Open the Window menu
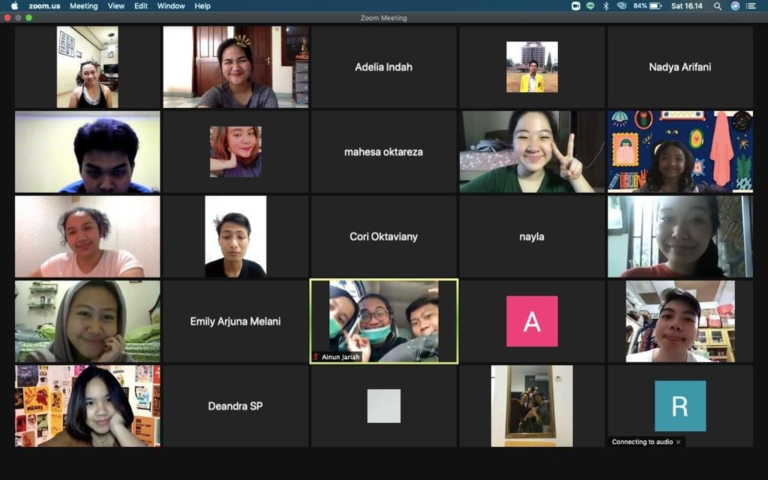The image size is (768, 480). 171,6
